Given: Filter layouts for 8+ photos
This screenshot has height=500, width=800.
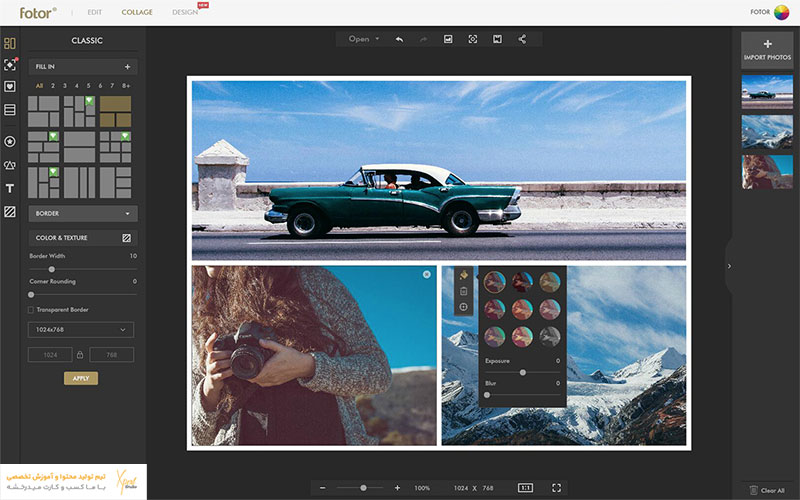Looking at the screenshot, I should click(126, 86).
